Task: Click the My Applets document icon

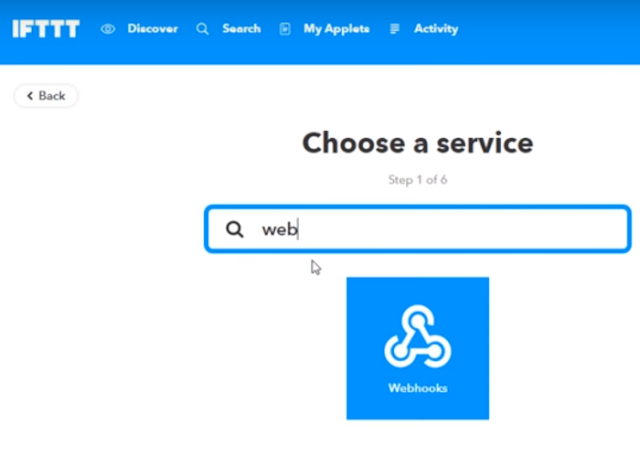Action: point(285,29)
